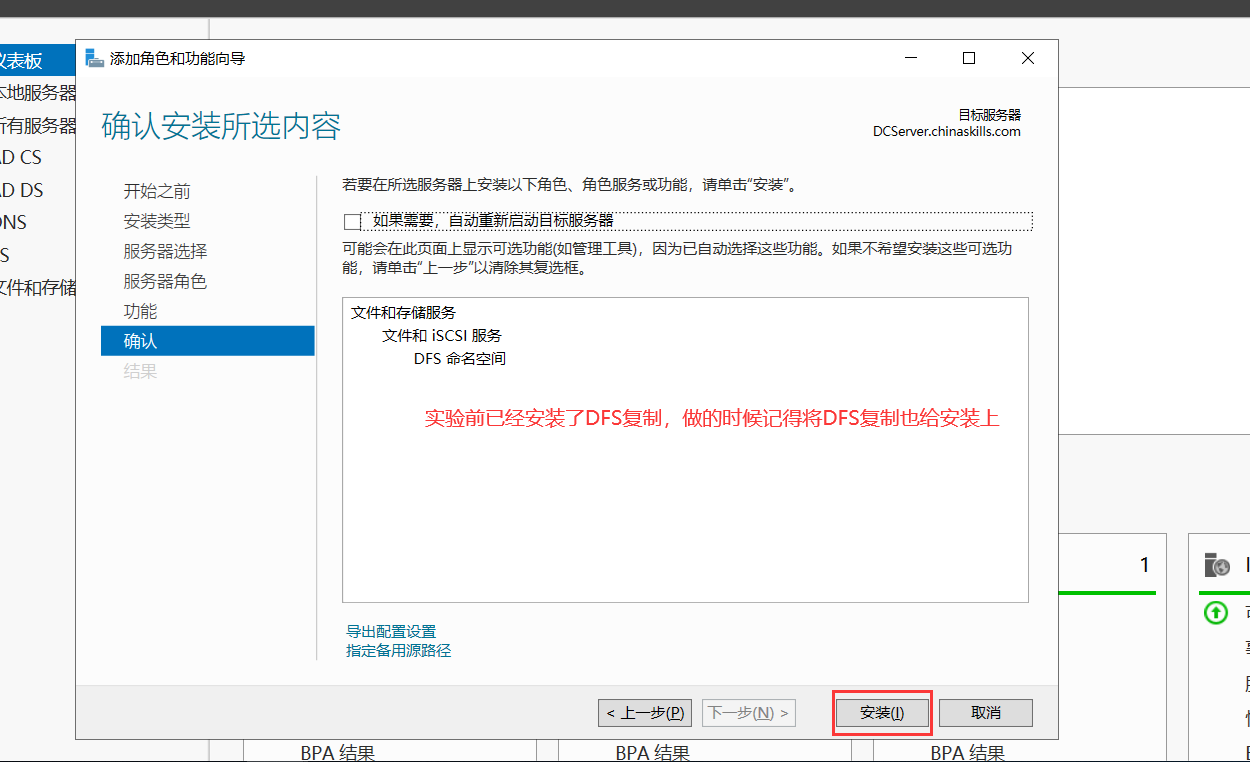Viewport: 1250px width, 762px height.
Task: Close the add roles wizard window
Action: point(1028,58)
